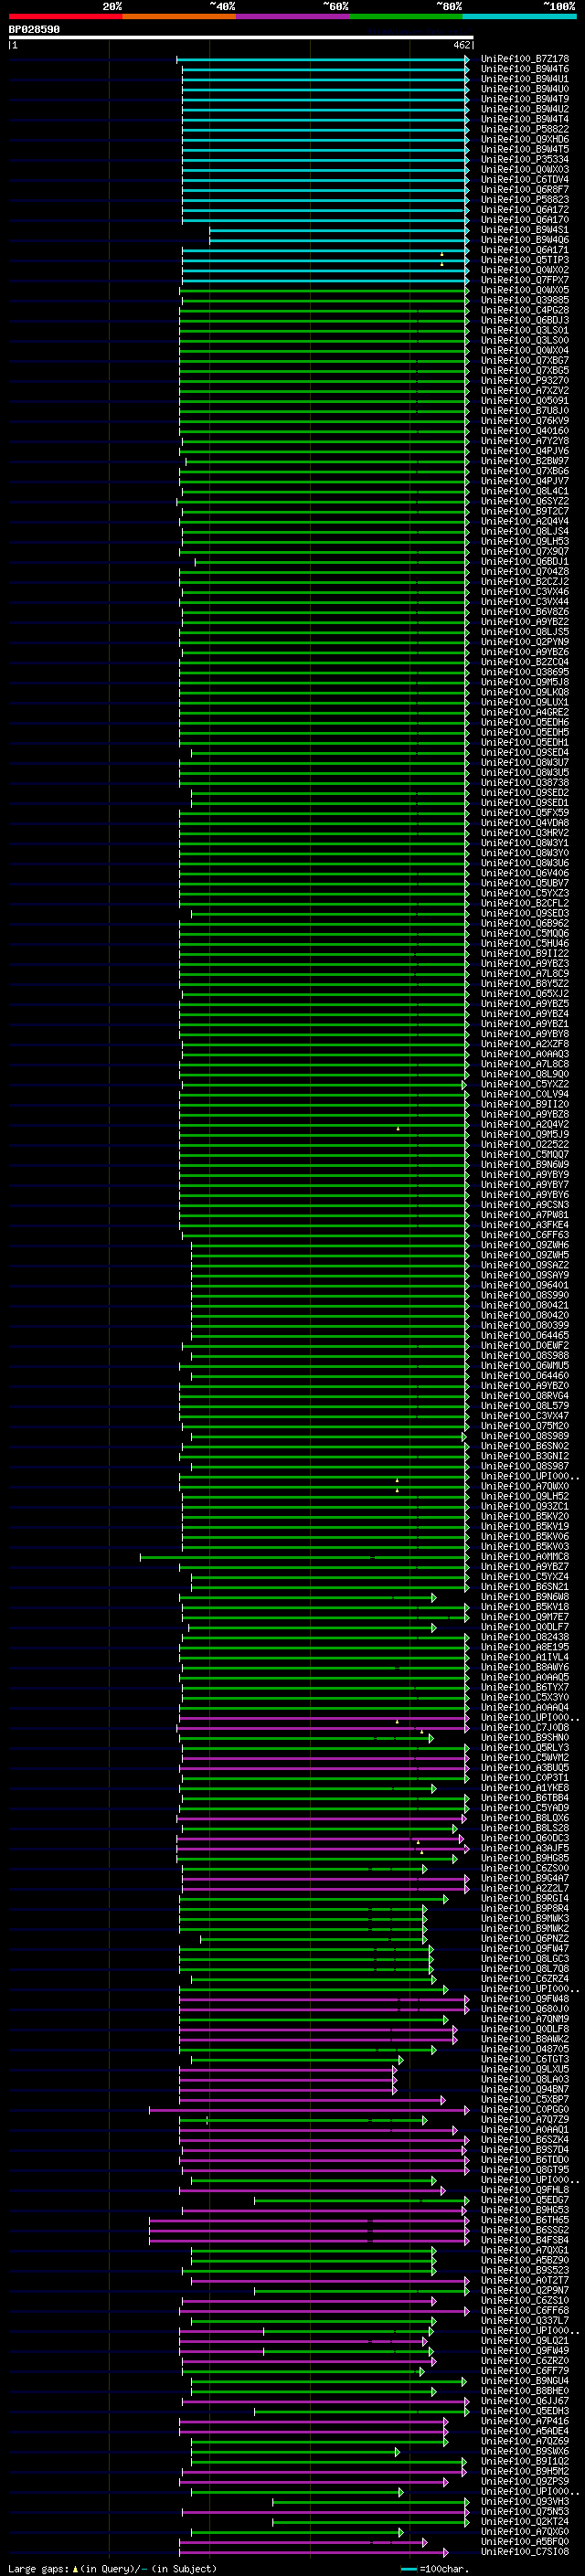Select the UniRef100_Q6A170 label

tap(524, 219)
